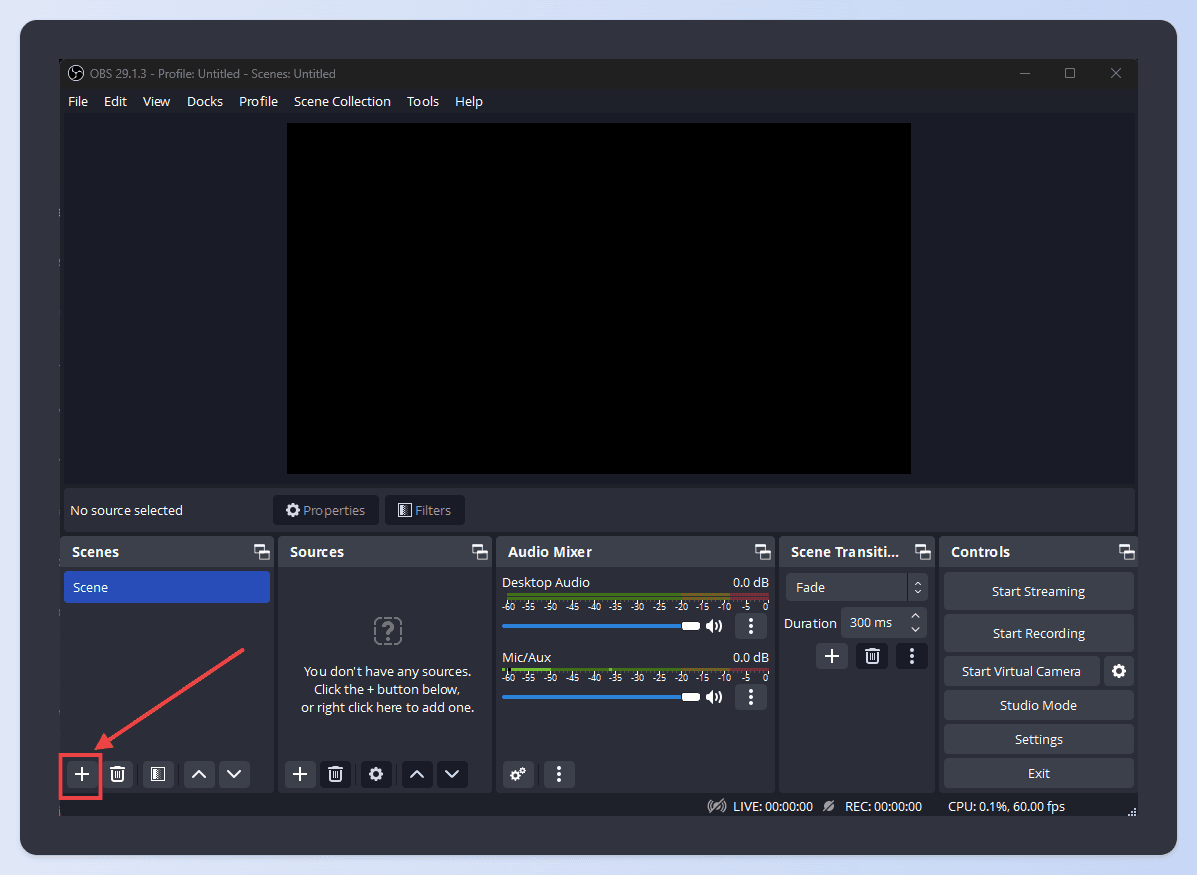Mute Desktop Audio speaker icon
The width and height of the screenshot is (1197, 875).
click(714, 626)
